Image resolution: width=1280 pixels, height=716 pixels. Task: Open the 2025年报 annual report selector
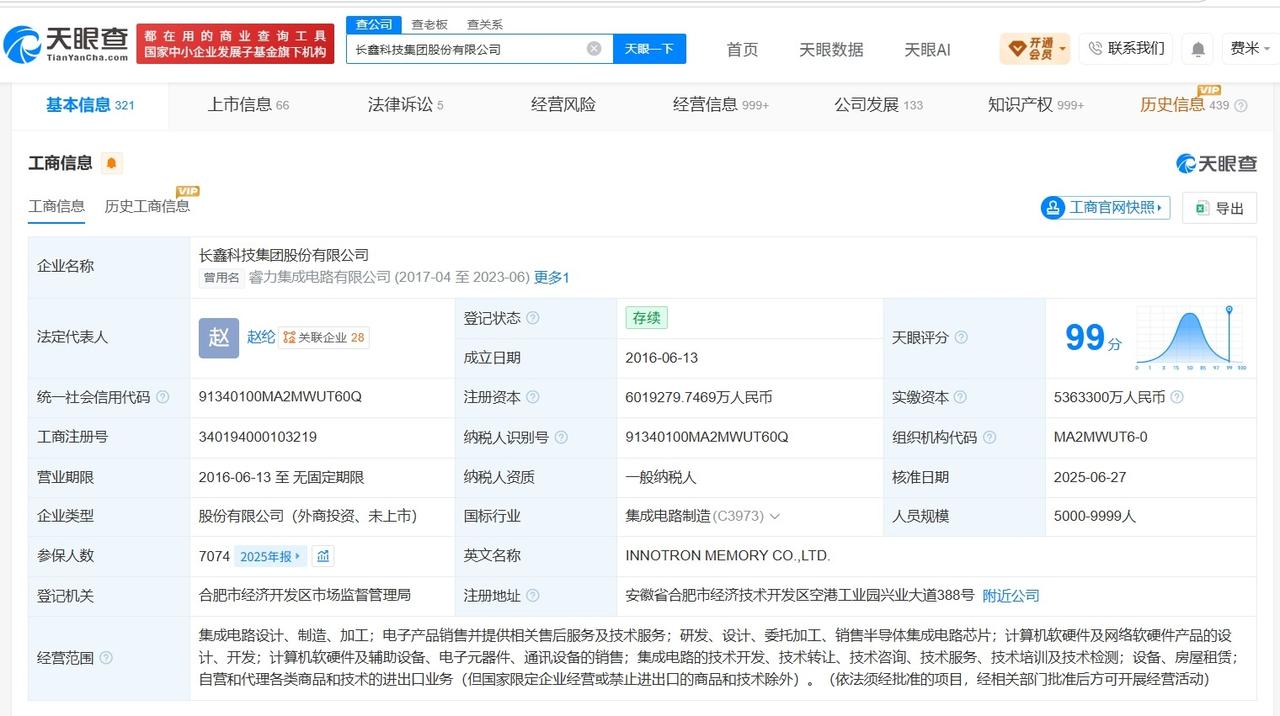pos(271,556)
